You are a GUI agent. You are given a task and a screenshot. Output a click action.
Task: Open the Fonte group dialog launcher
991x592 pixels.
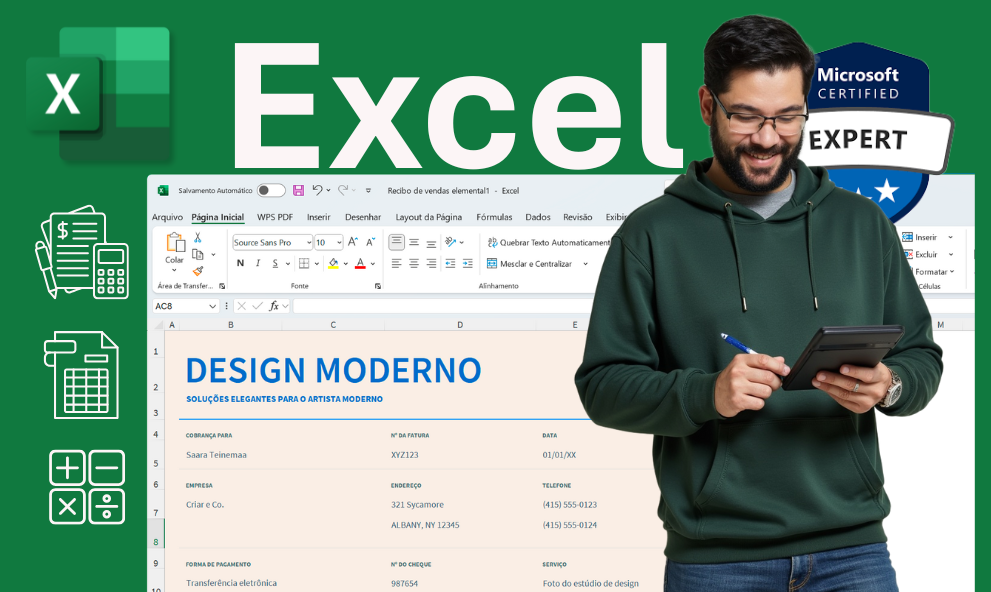tap(378, 286)
